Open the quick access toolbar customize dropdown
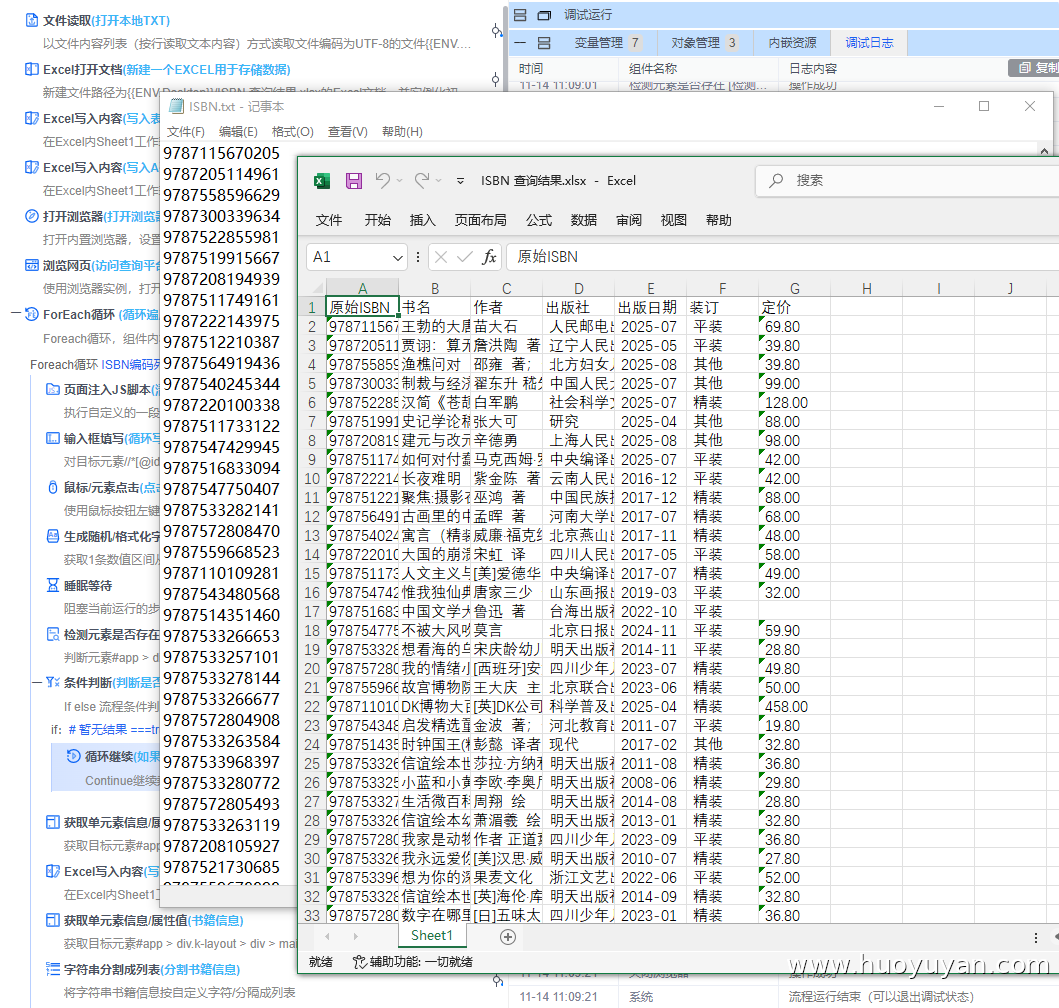Screen dimensions: 1059x1008 (460, 181)
